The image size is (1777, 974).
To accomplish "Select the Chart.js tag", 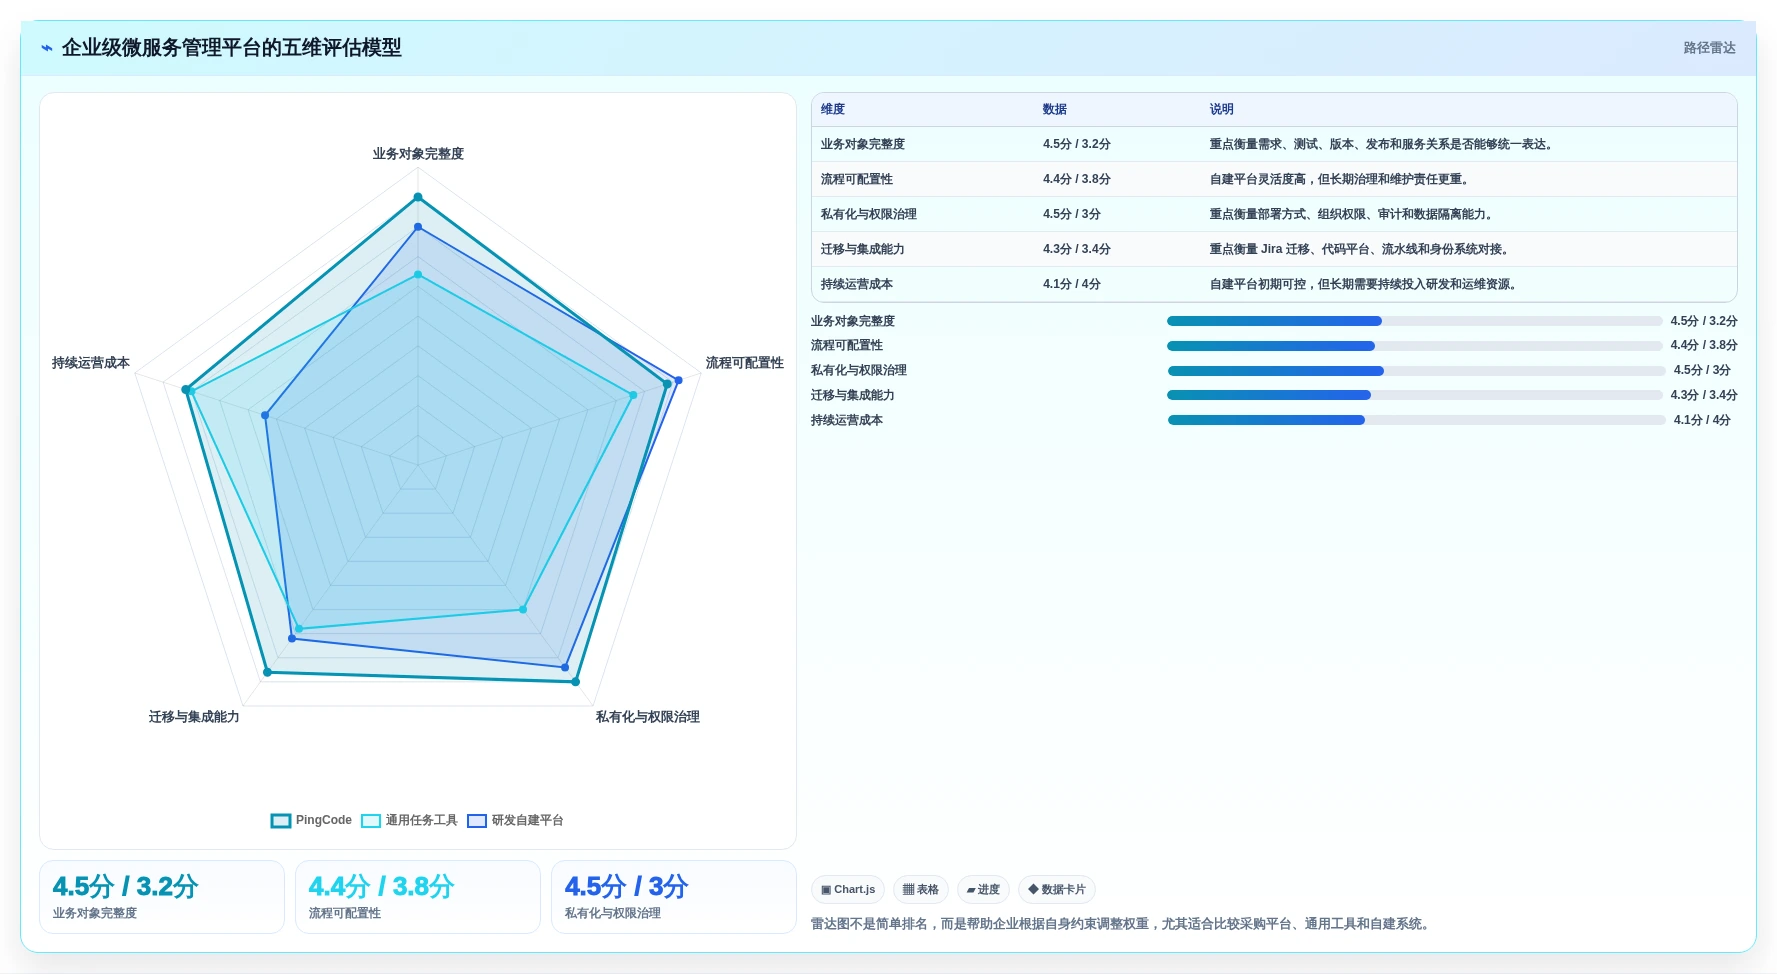I will [848, 889].
